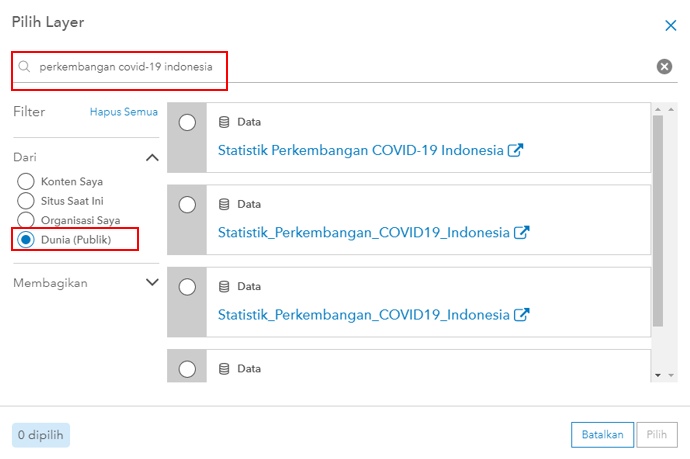Open external link icon of first result
690x459 pixels.
click(x=516, y=150)
